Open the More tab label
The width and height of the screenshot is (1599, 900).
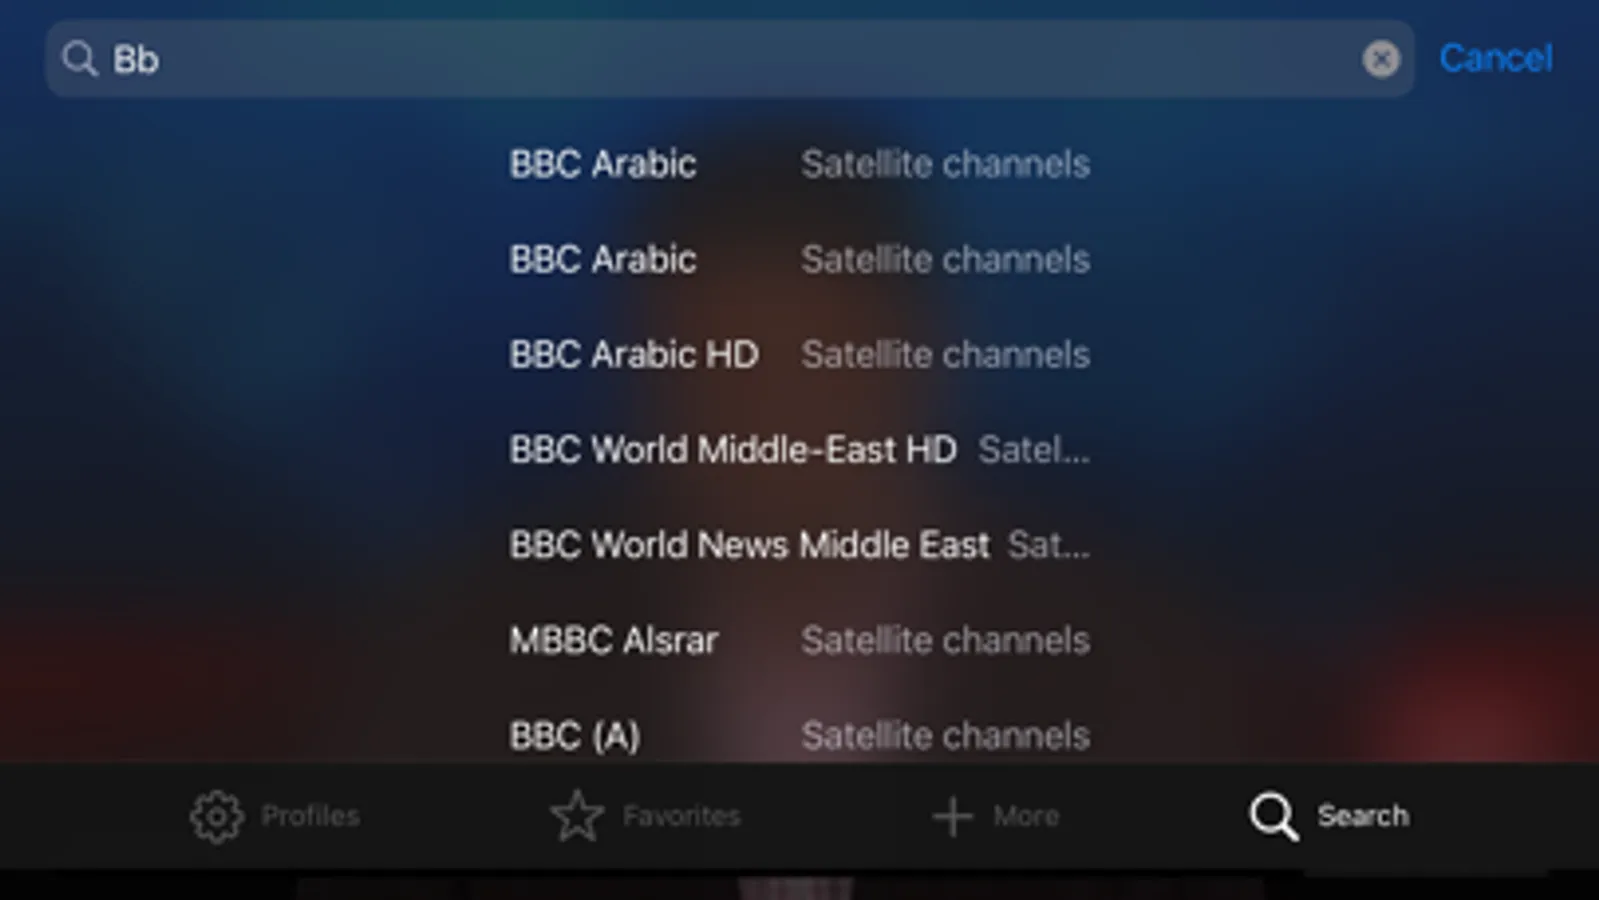(1026, 816)
